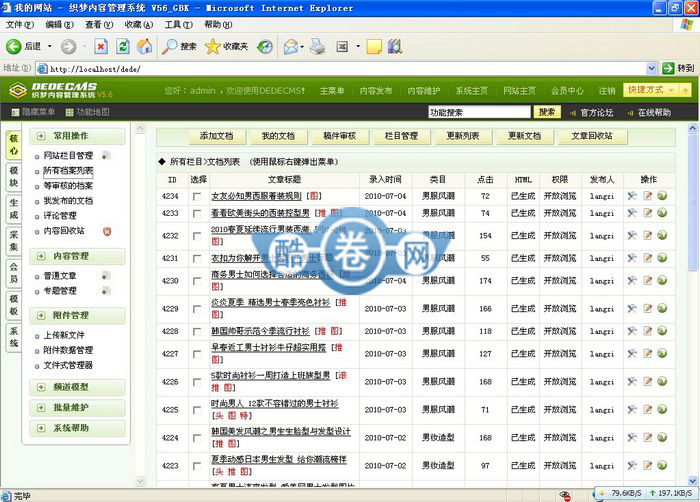The image size is (700, 502).
Task: Select the 核心 vertical sidebar tab
Action: point(14,145)
